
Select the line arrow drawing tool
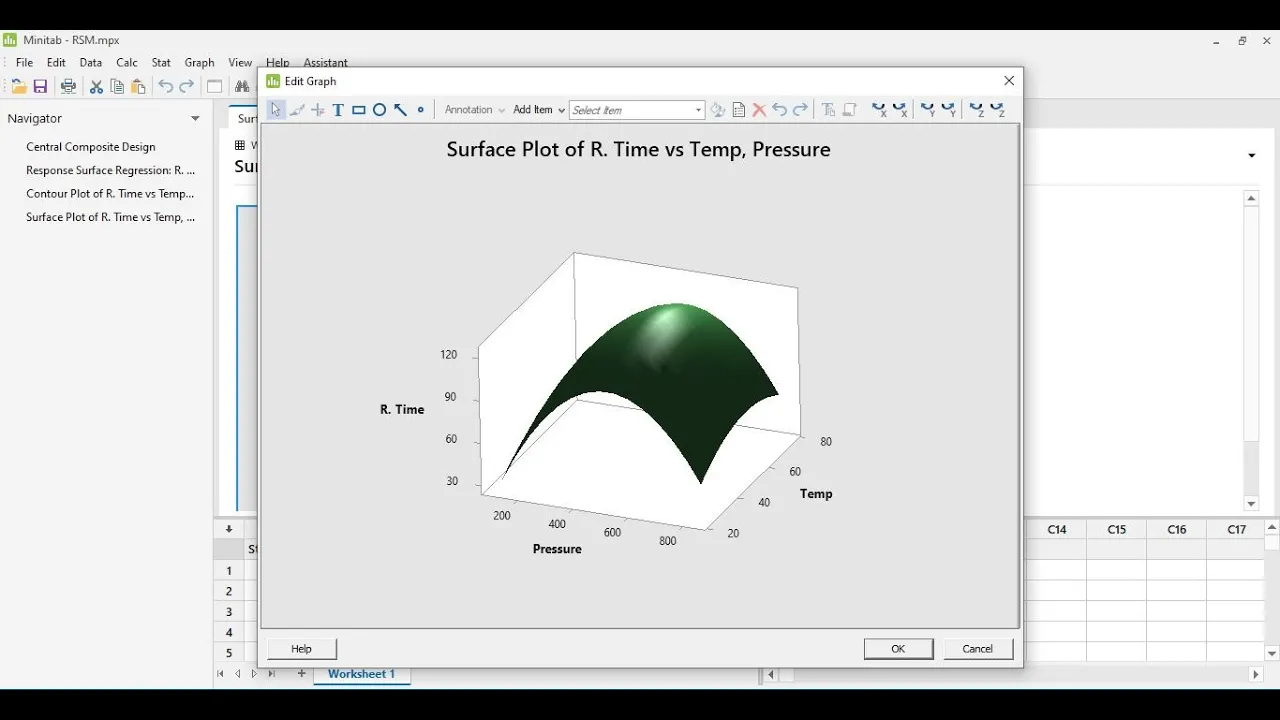click(400, 110)
